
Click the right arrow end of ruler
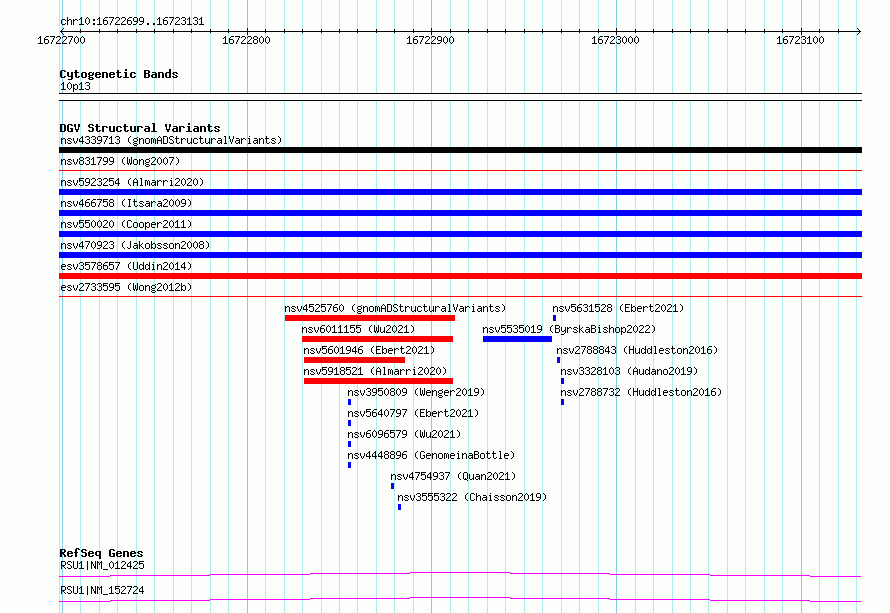click(858, 32)
